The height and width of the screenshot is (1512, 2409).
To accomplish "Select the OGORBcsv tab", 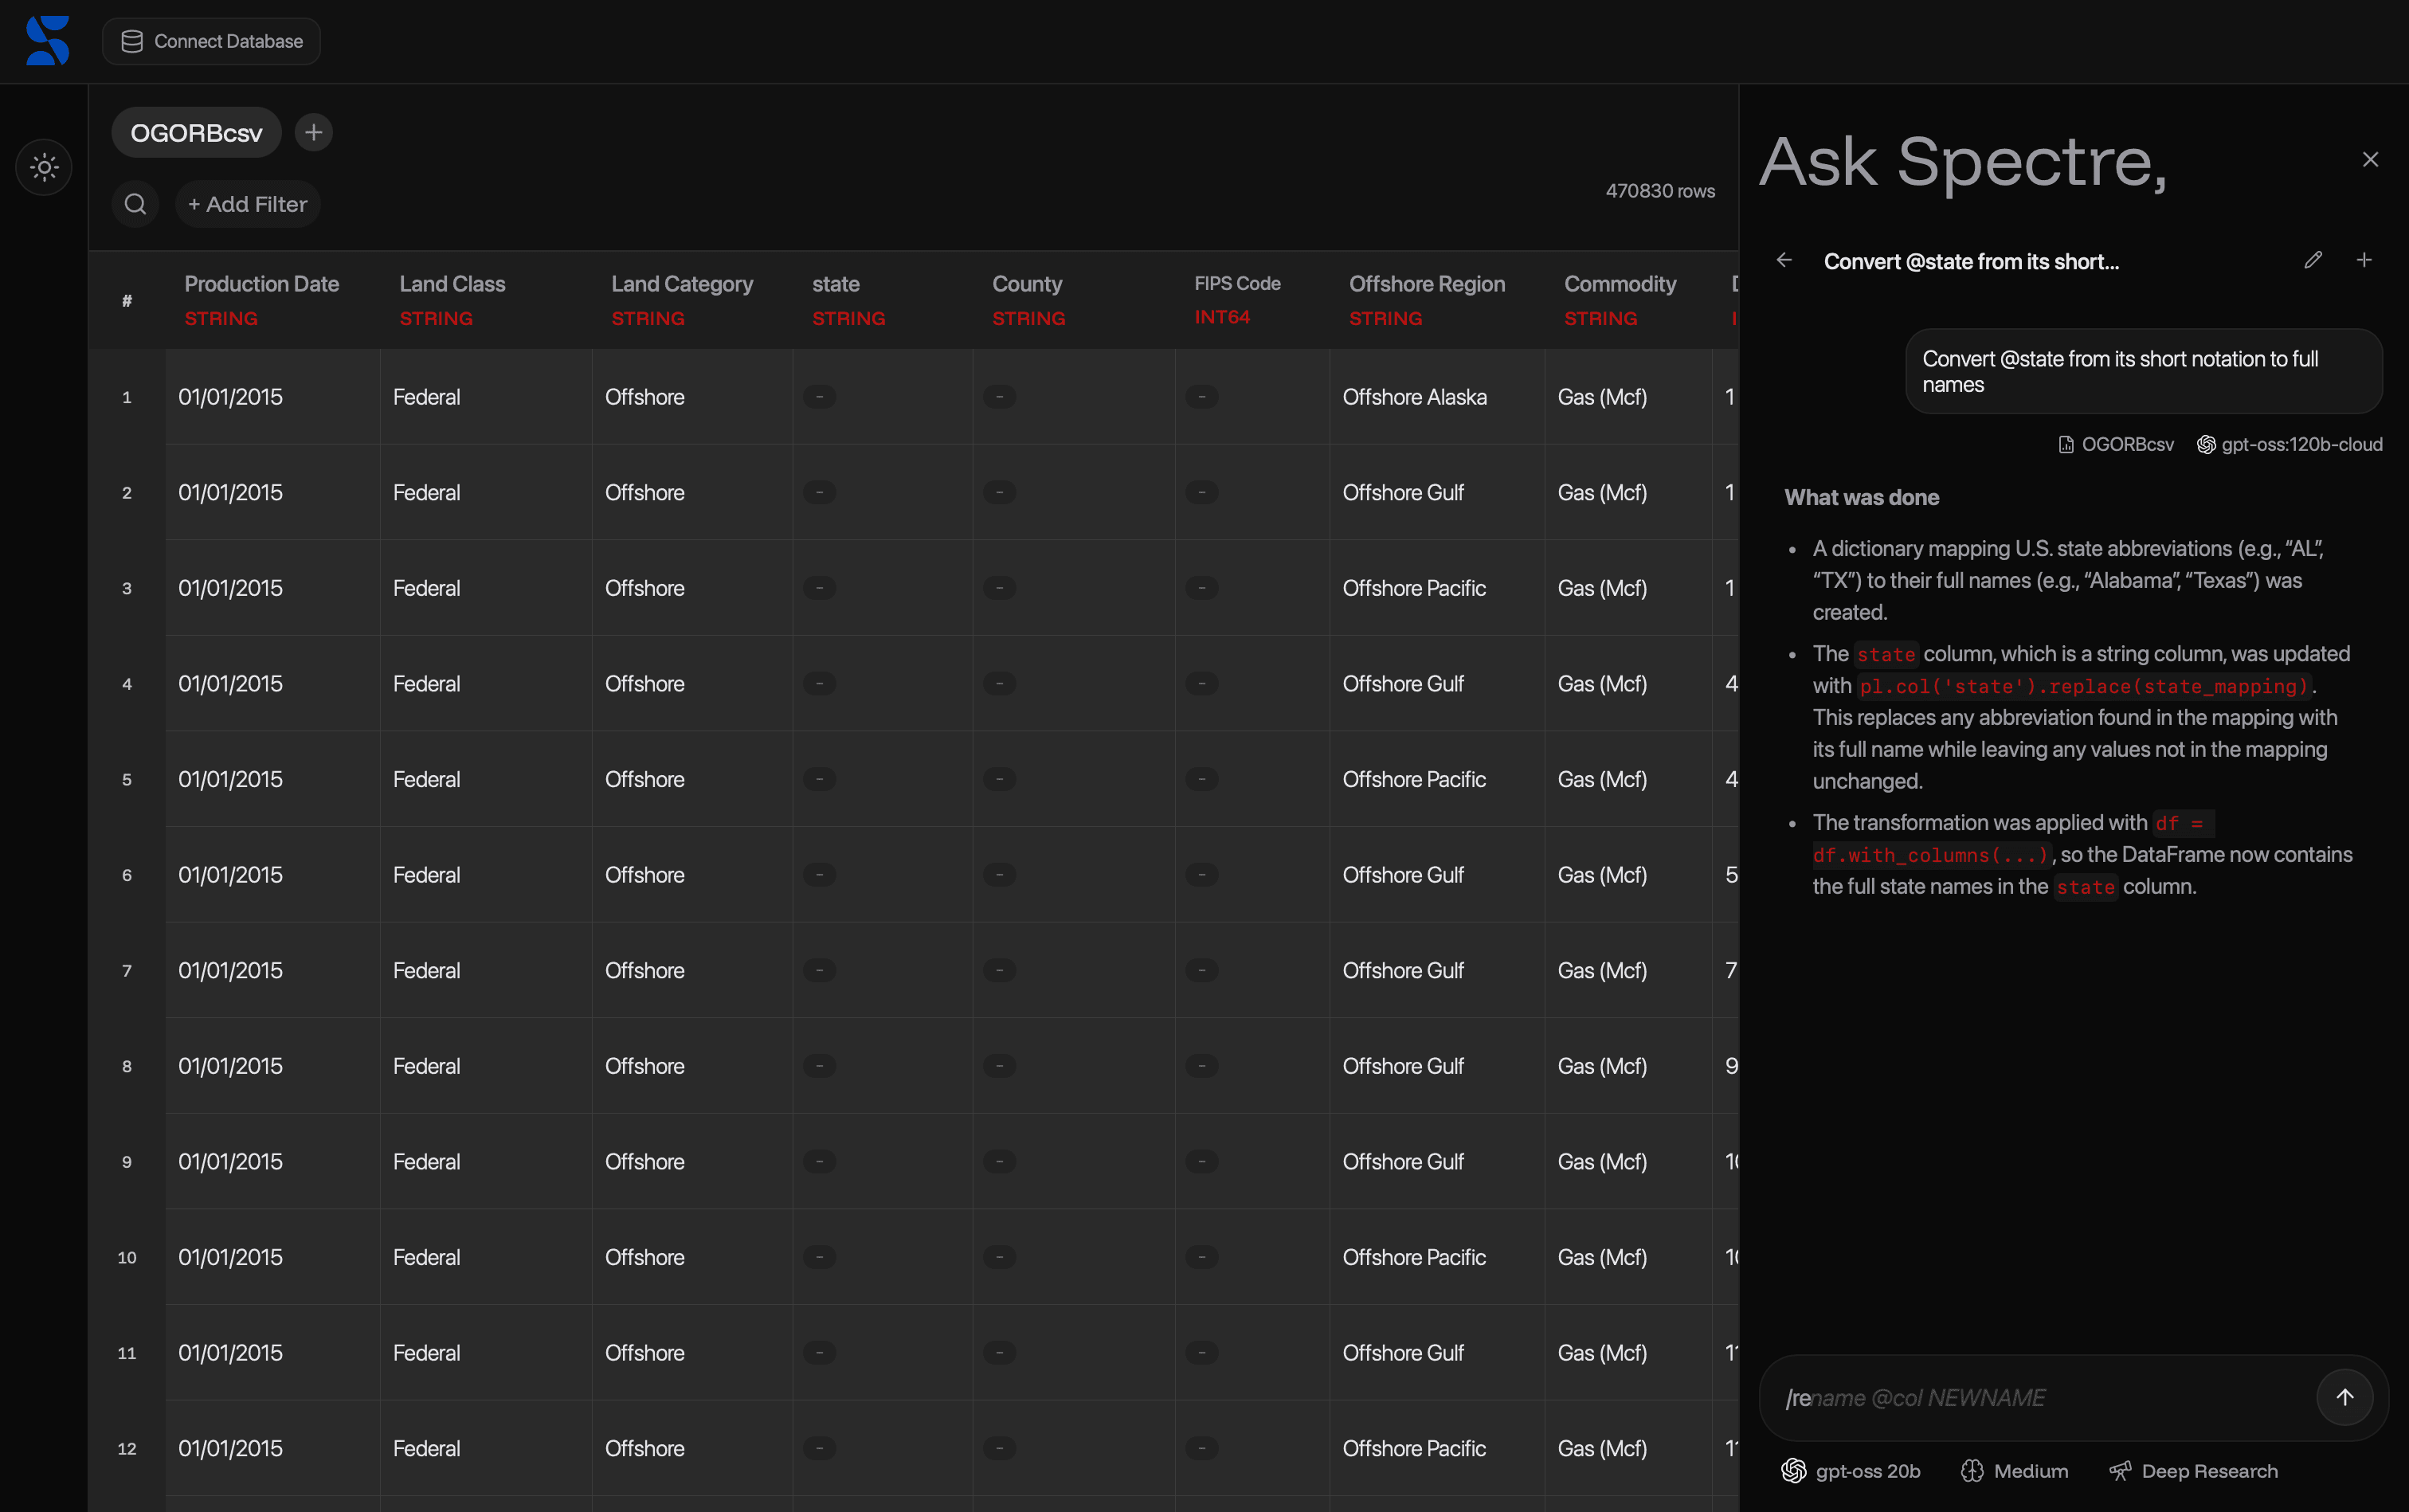I will click(x=196, y=132).
